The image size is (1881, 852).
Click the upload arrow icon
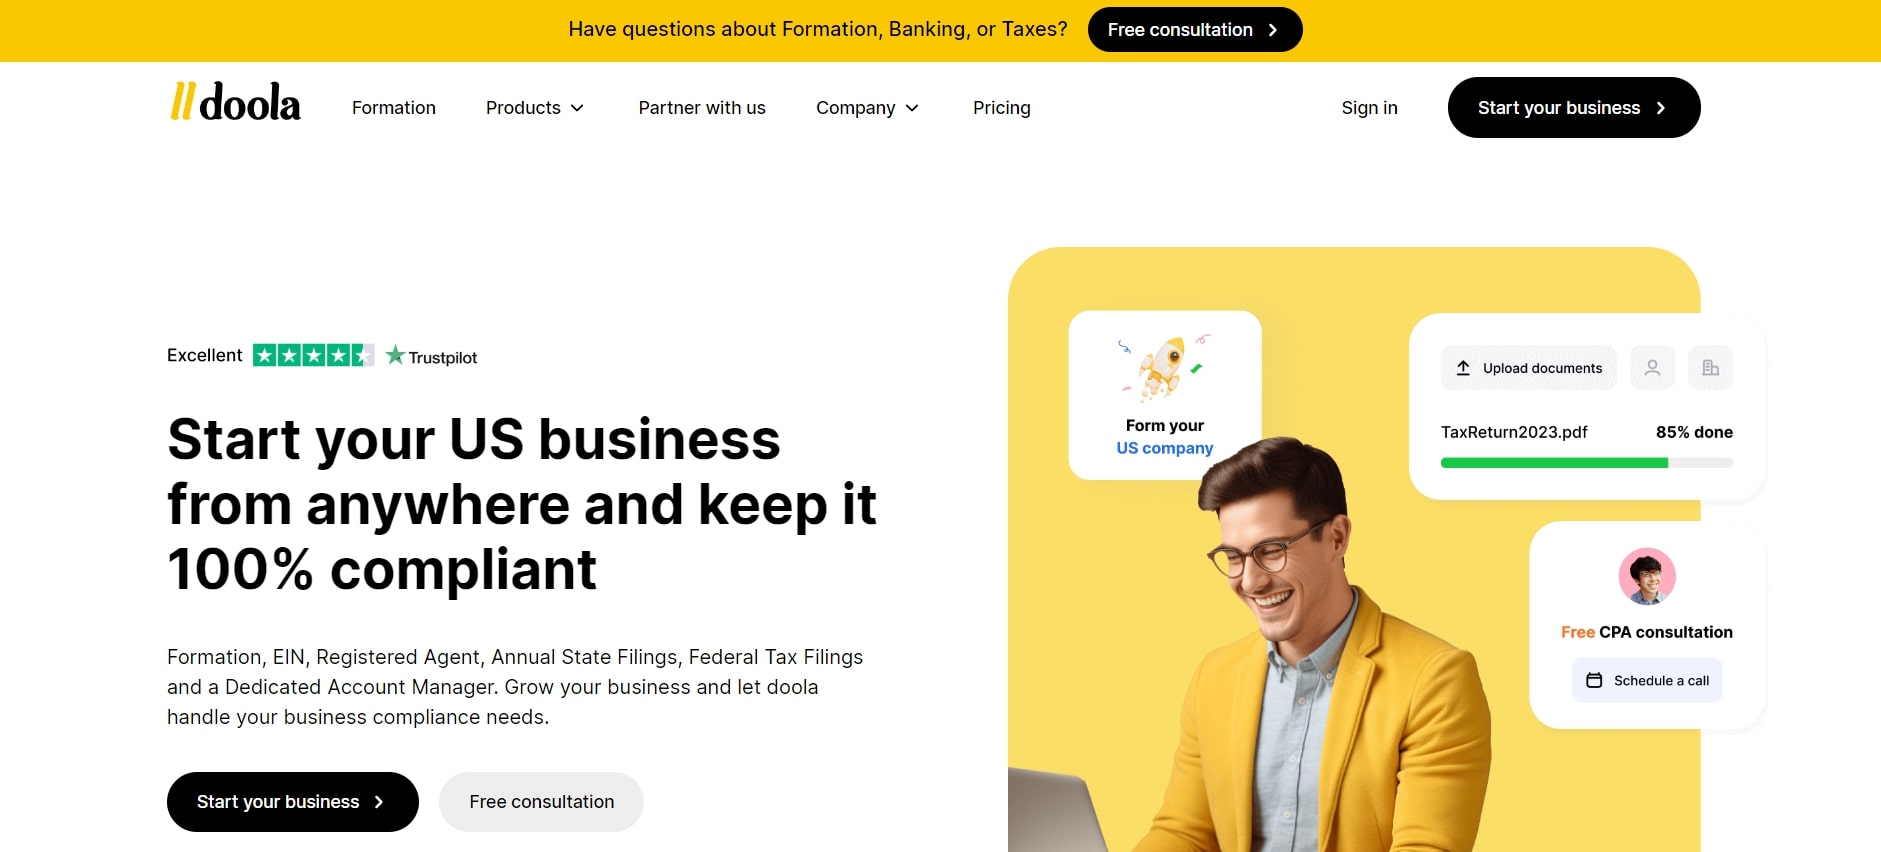tap(1463, 368)
